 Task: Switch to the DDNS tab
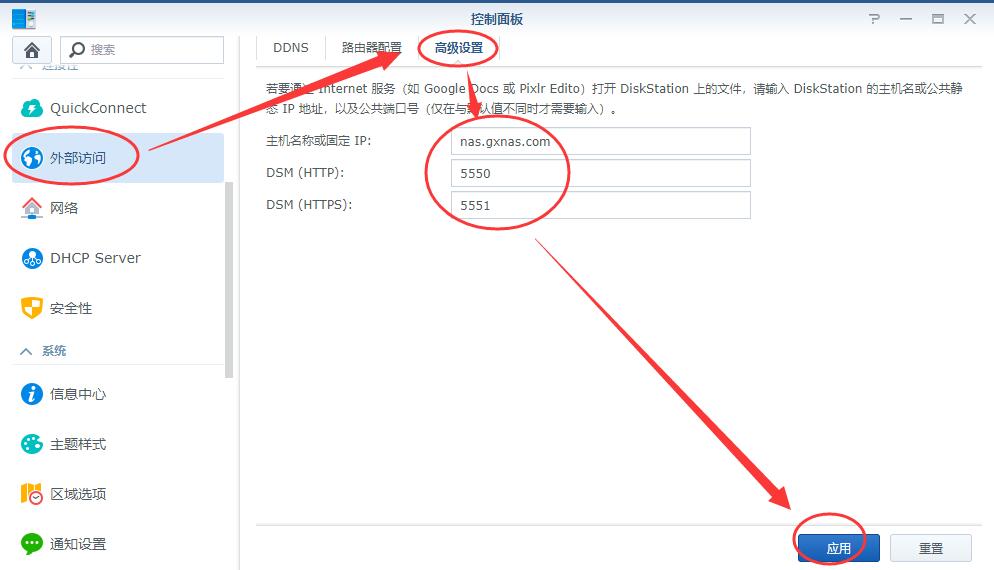click(291, 47)
